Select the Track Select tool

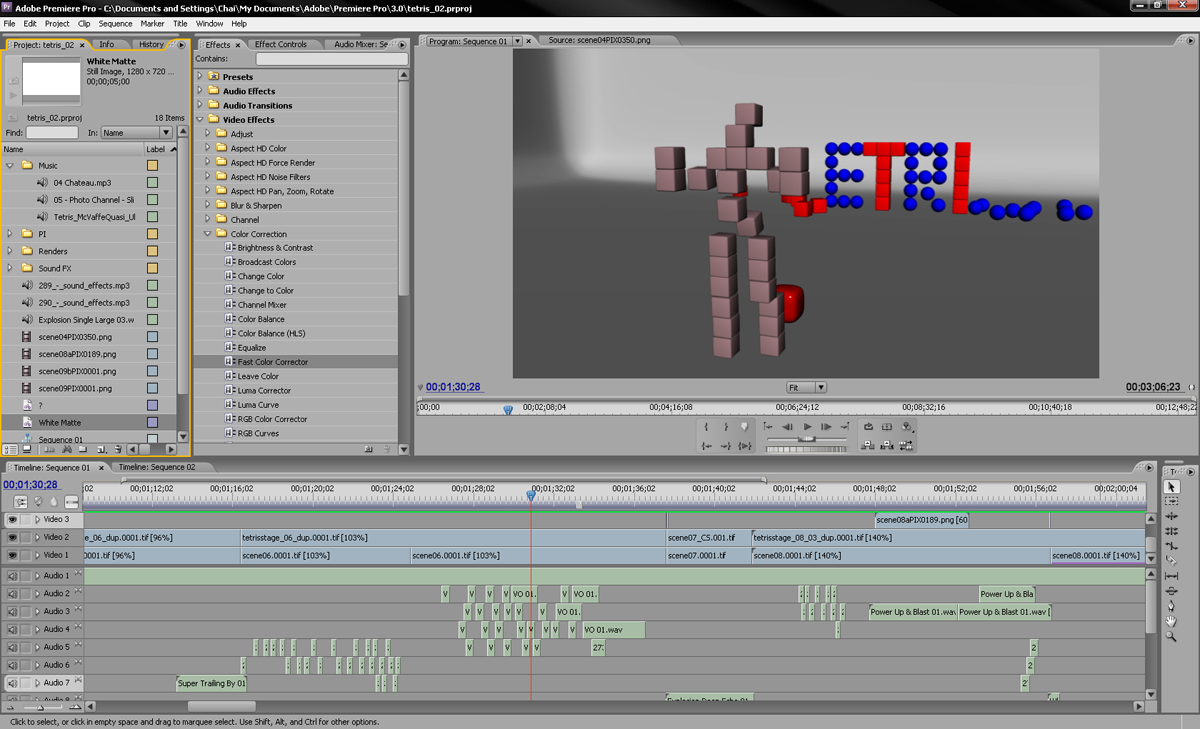coord(1172,501)
